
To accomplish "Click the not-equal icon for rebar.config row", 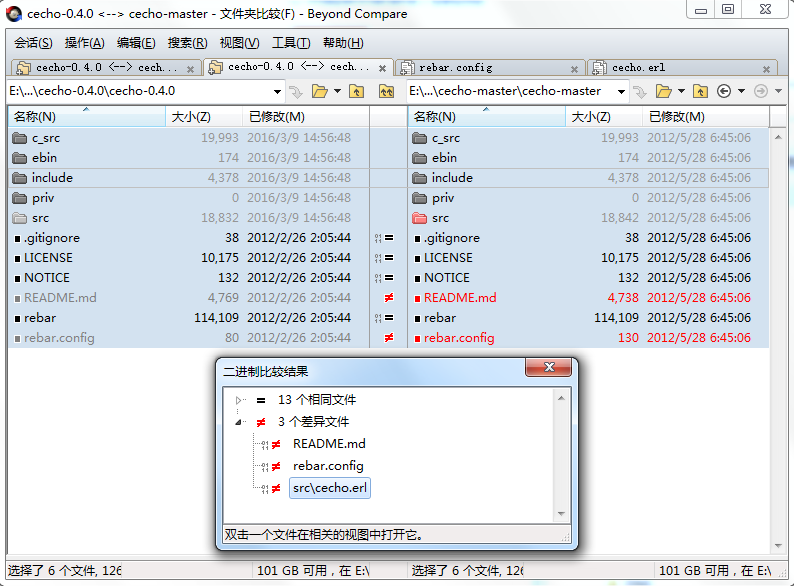I will [389, 338].
